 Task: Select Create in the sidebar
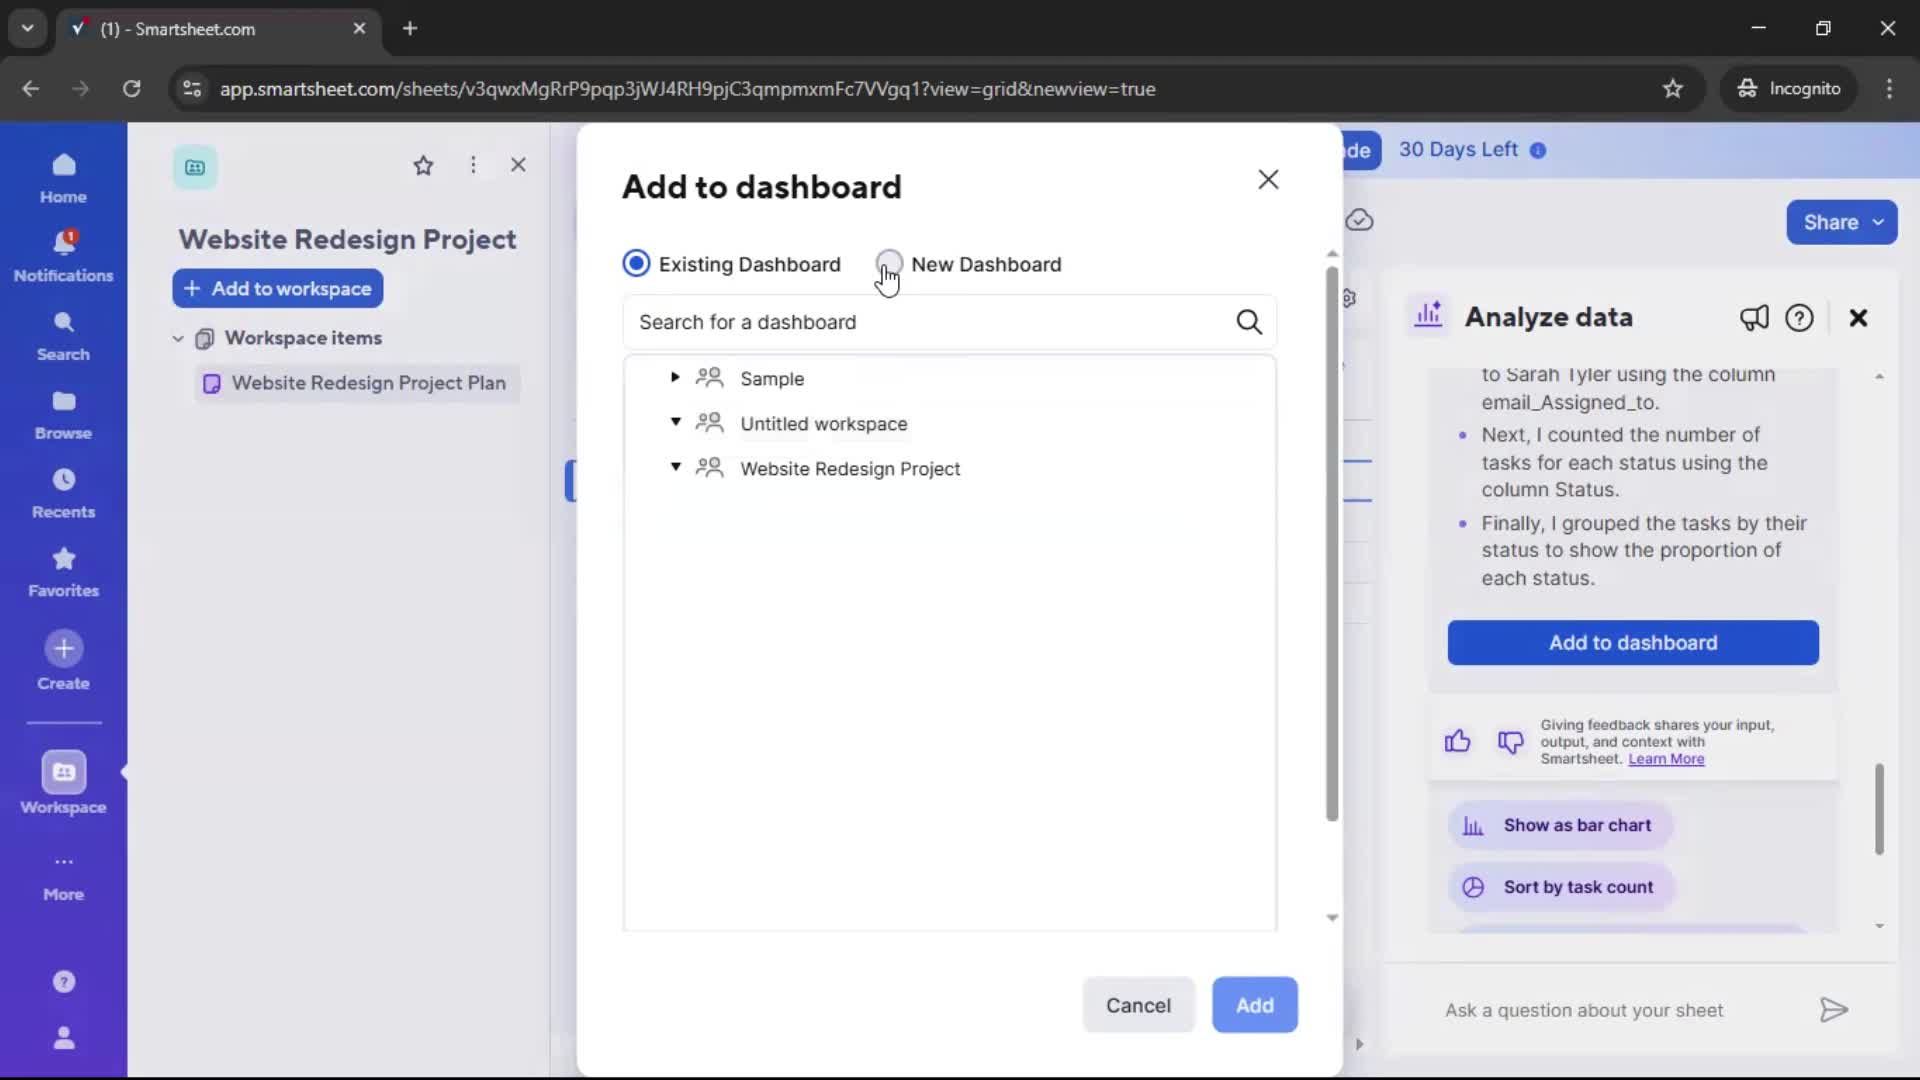[63, 660]
